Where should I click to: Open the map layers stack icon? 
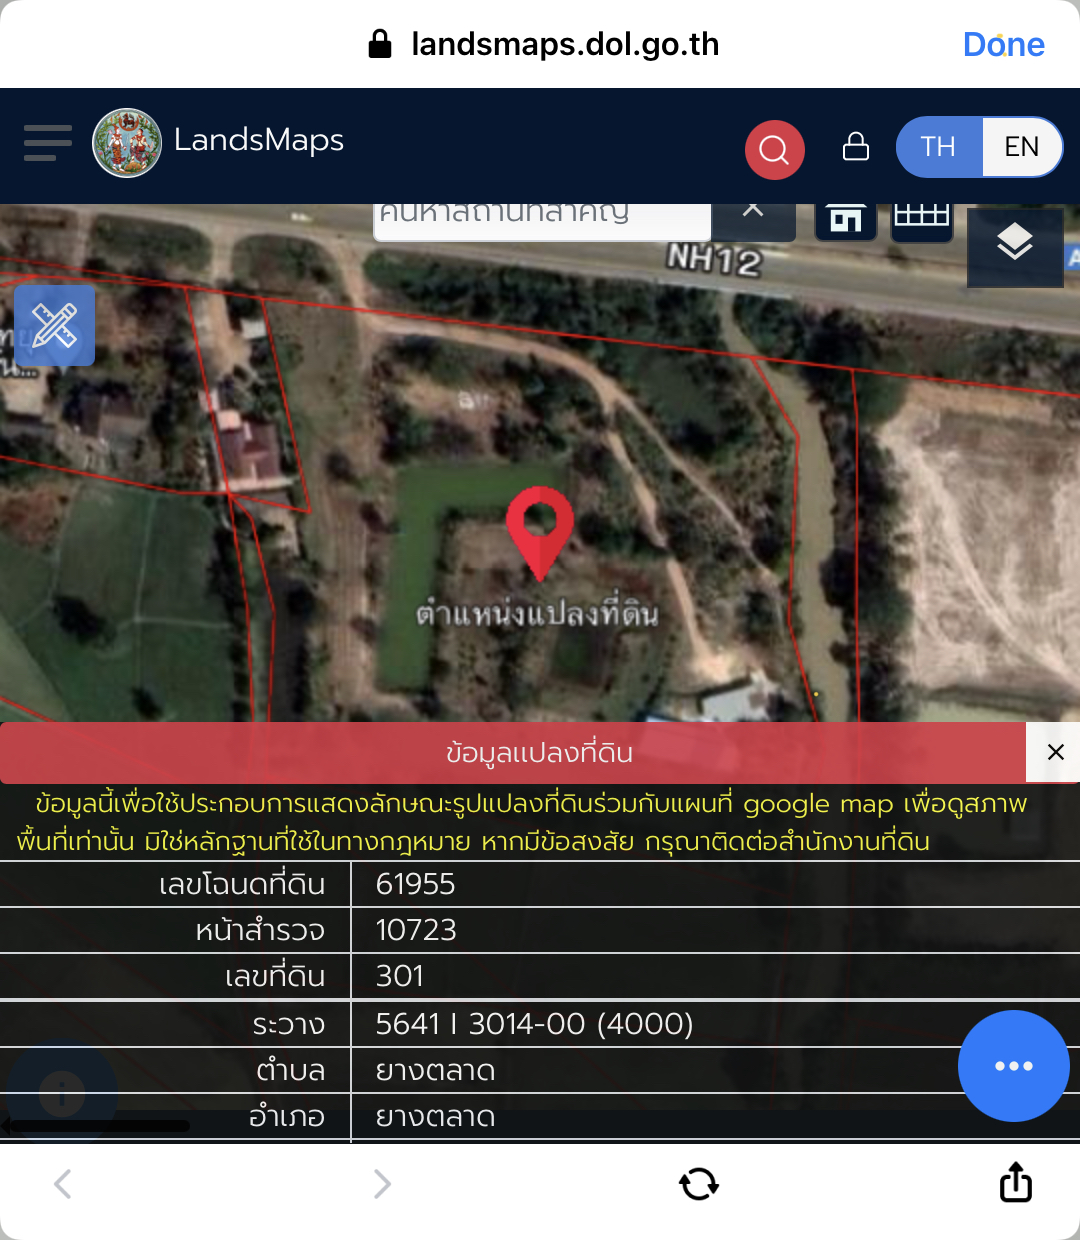[1014, 244]
